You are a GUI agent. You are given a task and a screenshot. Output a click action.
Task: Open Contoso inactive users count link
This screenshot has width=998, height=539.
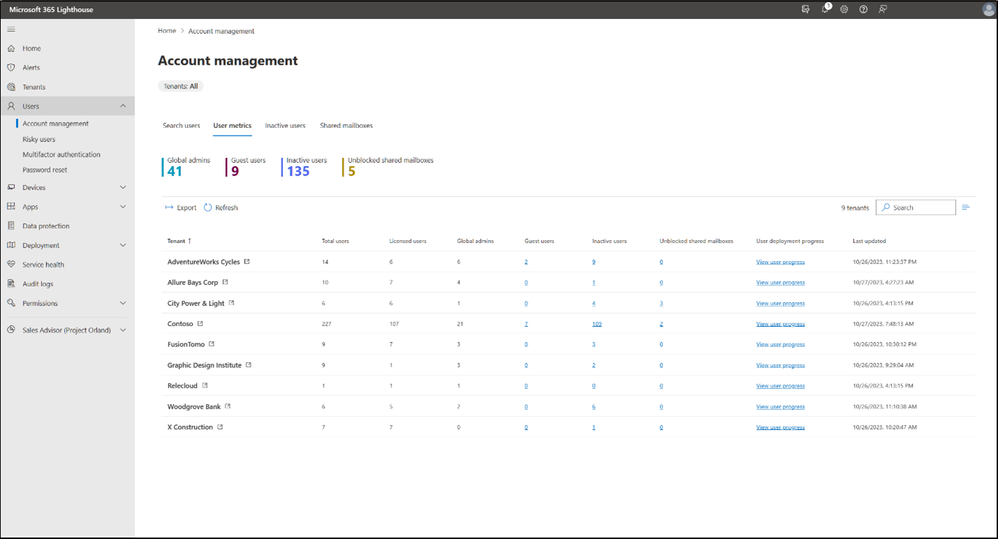tap(596, 324)
